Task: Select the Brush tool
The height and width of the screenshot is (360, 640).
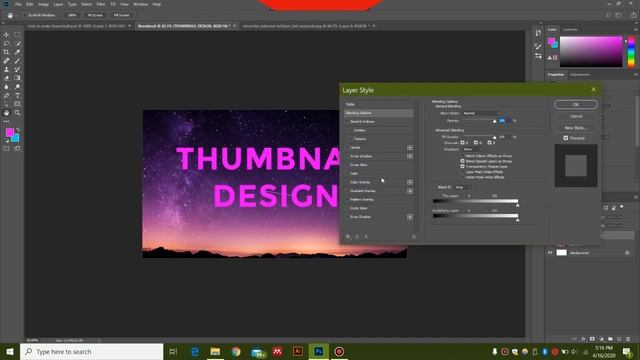Action: (17, 61)
